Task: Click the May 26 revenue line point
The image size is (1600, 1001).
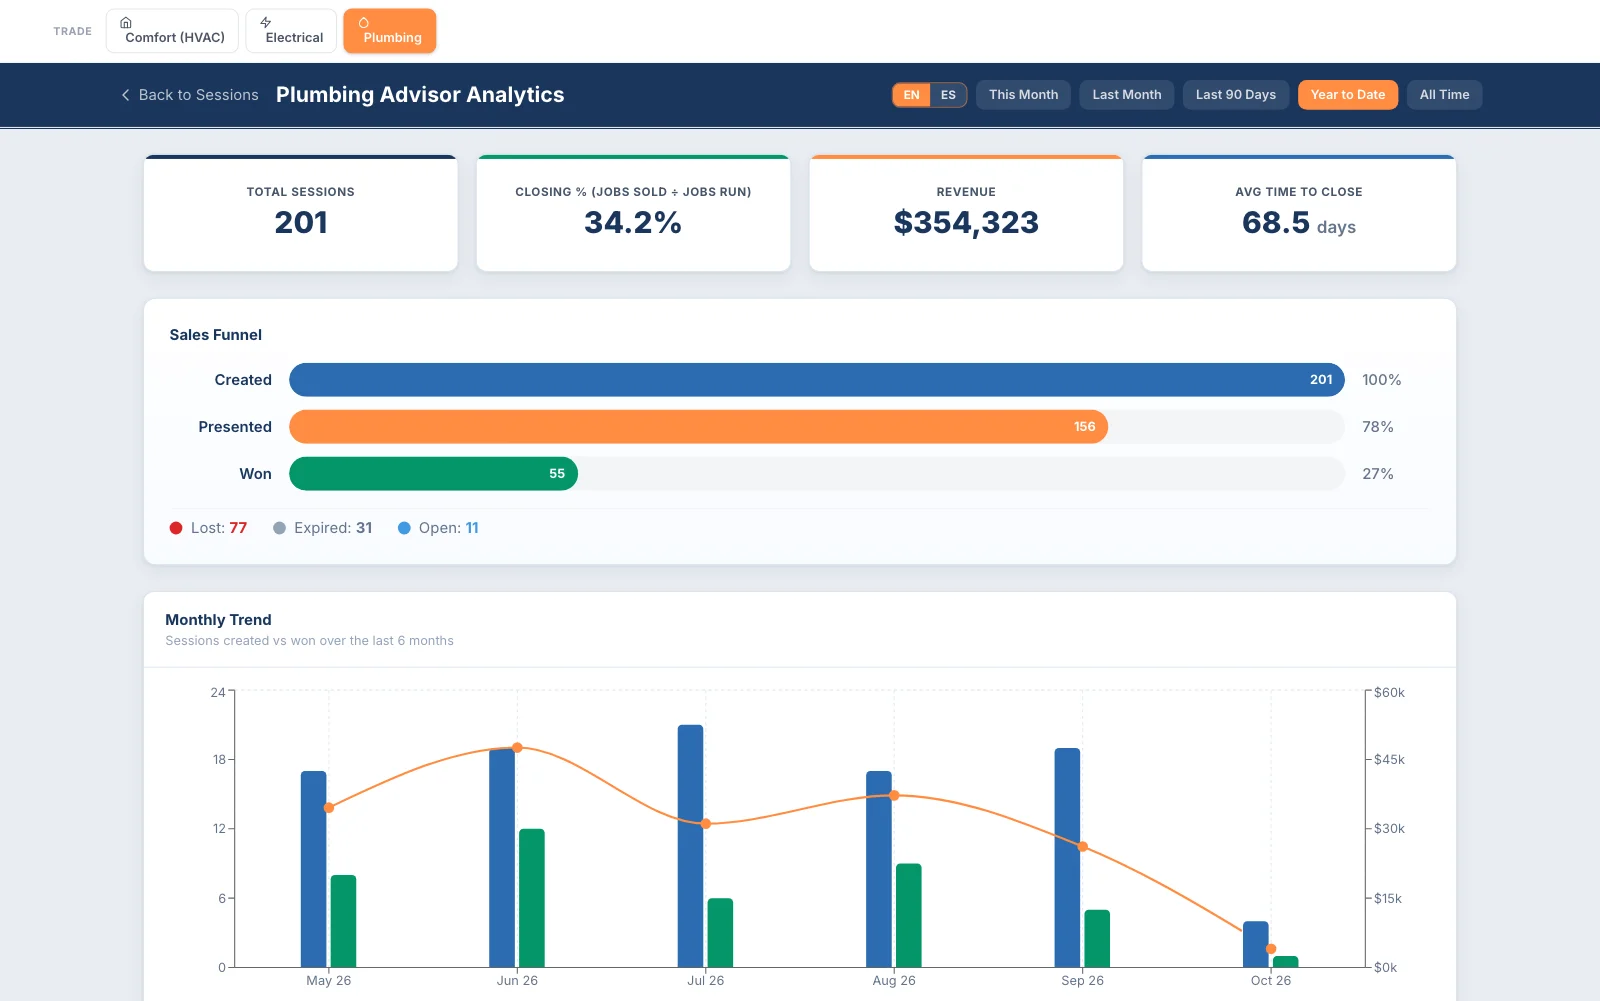Action: tap(329, 808)
